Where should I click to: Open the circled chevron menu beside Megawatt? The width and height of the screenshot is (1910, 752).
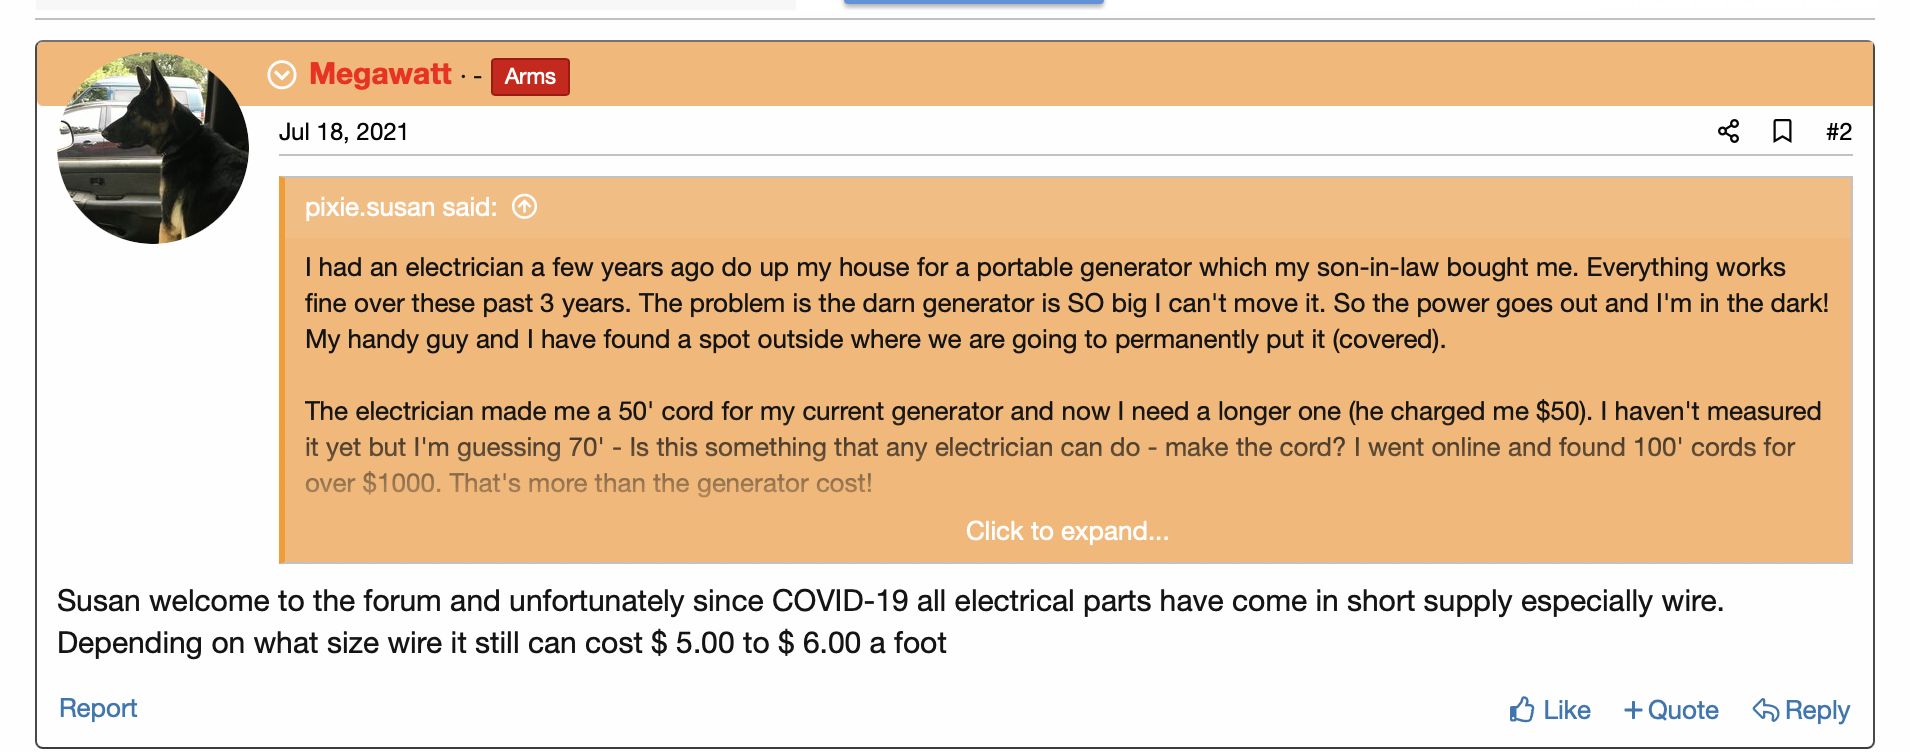282,74
